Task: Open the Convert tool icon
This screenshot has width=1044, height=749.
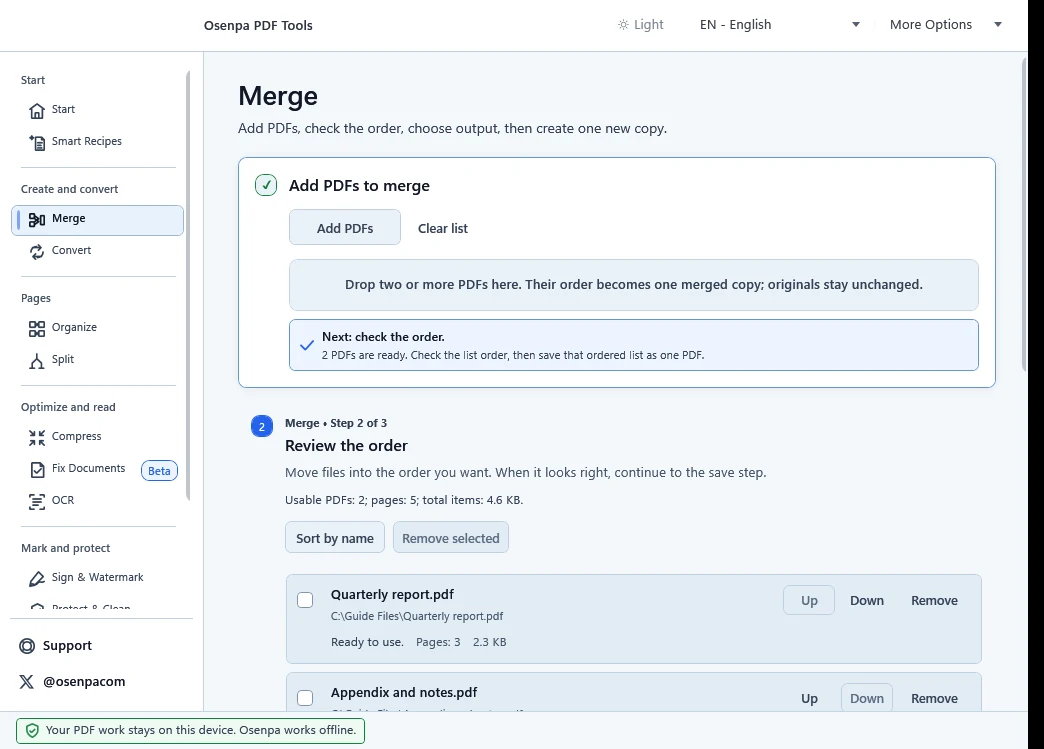Action: pyautogui.click(x=37, y=252)
